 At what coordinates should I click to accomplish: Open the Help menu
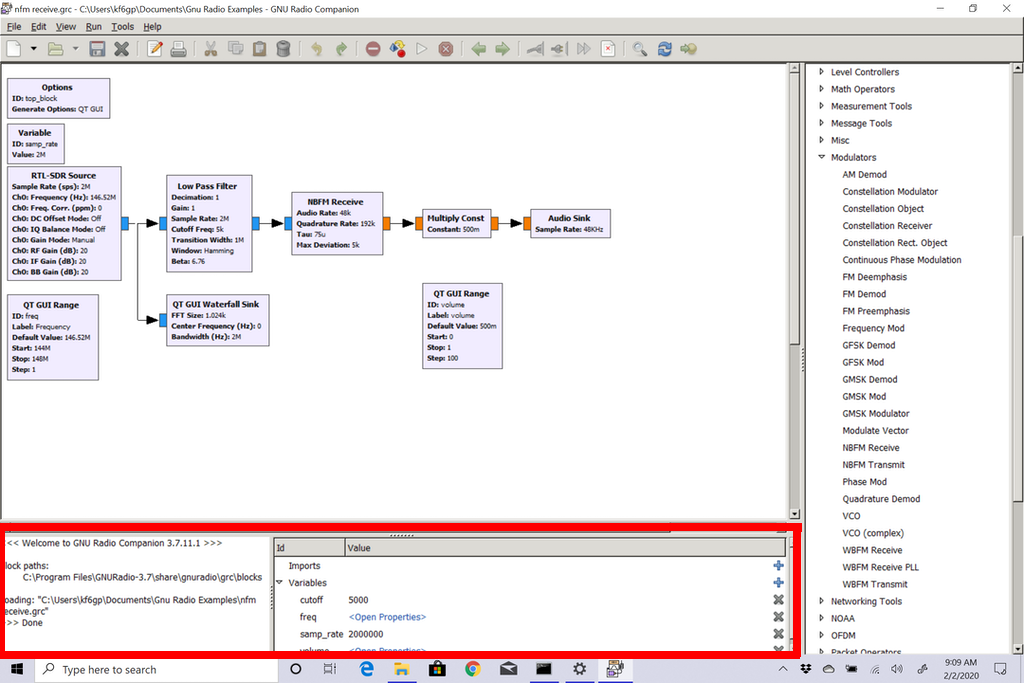click(152, 27)
